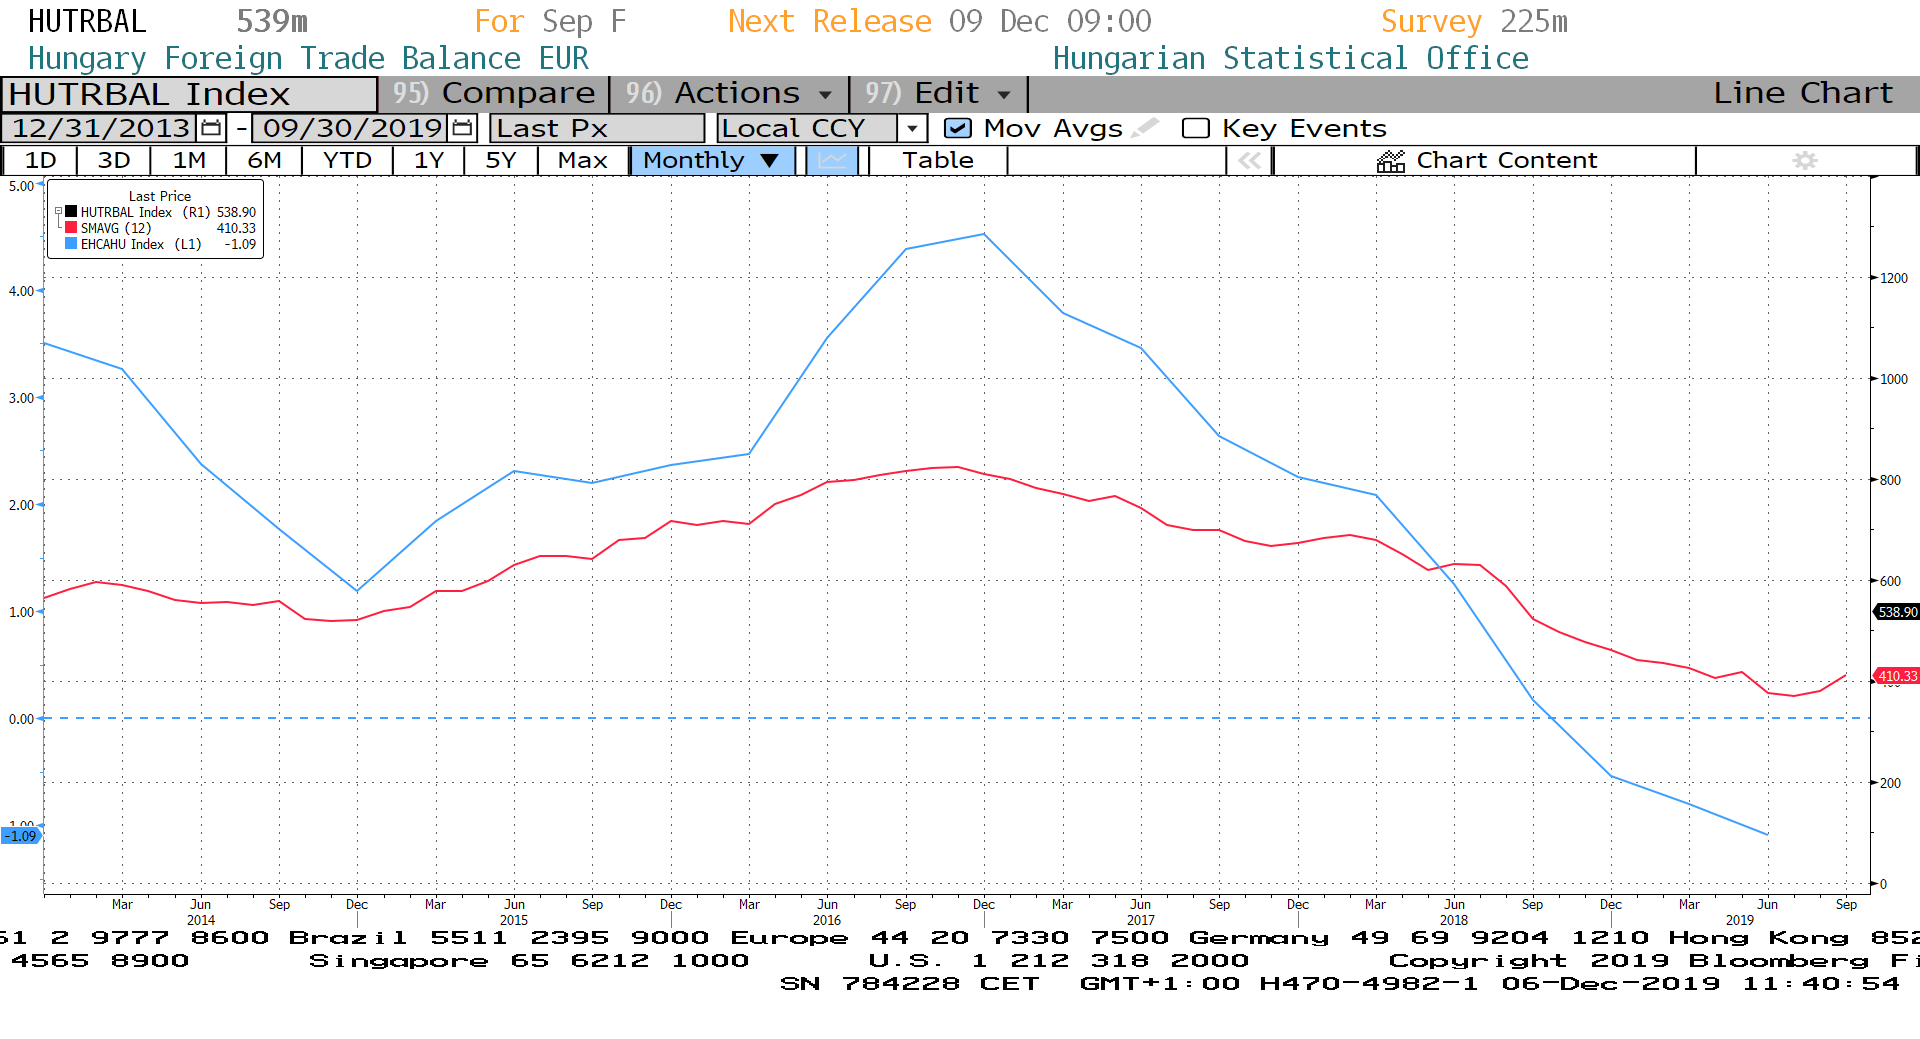Open start date calendar picker icon

(211, 128)
